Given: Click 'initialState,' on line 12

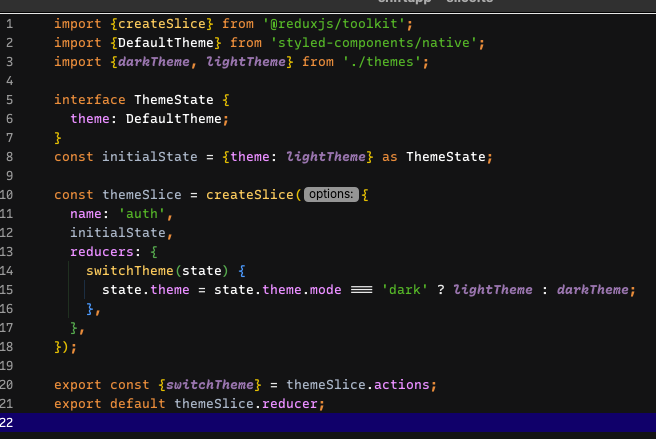Looking at the screenshot, I should point(122,233).
